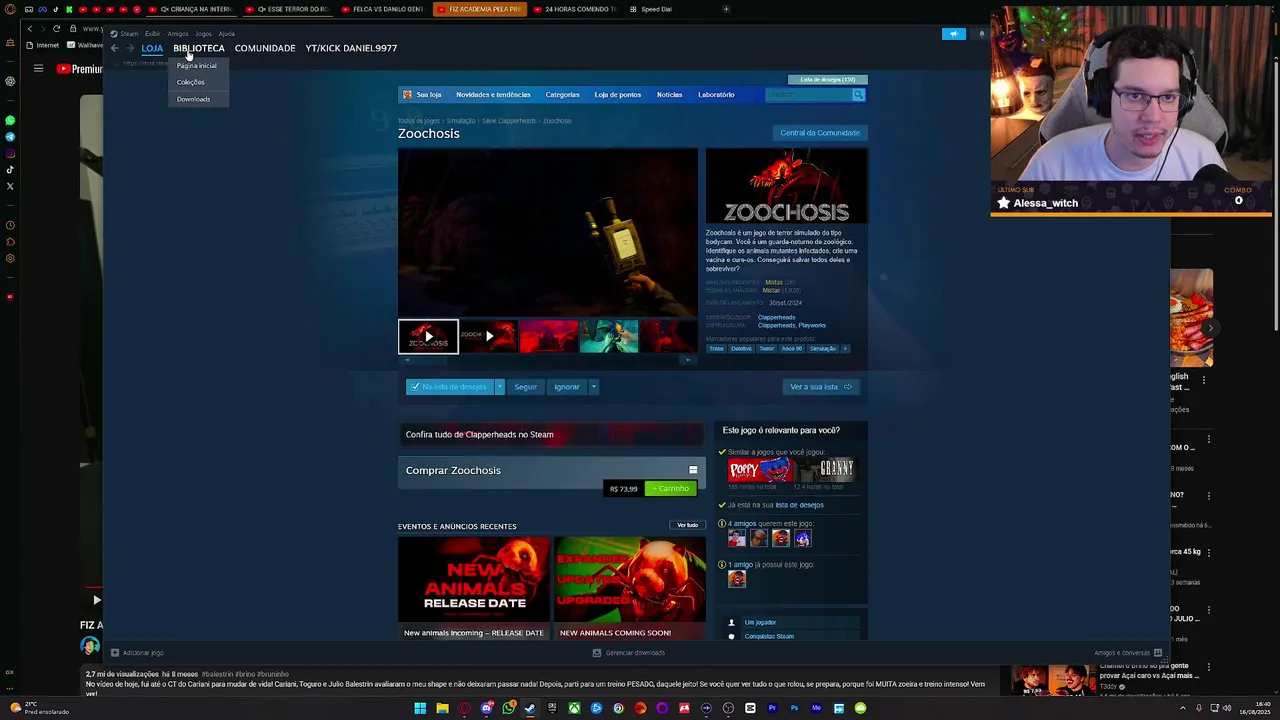The width and height of the screenshot is (1280, 720).
Task: Click the Steam announcements megaphone icon
Action: tap(954, 34)
